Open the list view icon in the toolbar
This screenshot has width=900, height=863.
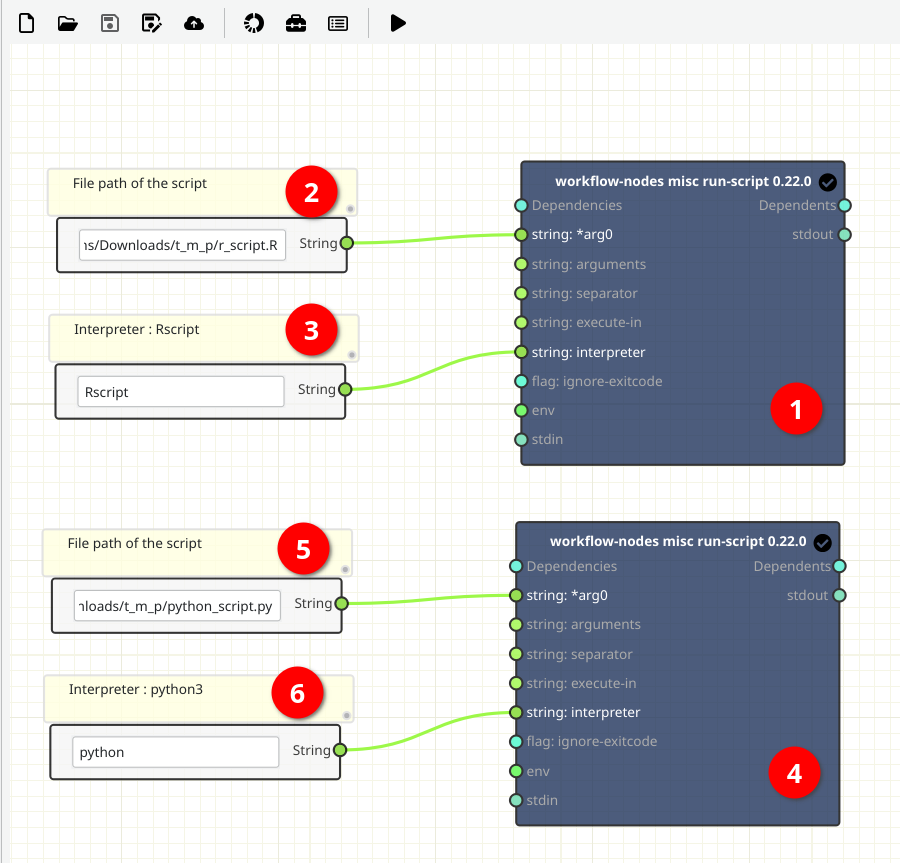tap(338, 24)
